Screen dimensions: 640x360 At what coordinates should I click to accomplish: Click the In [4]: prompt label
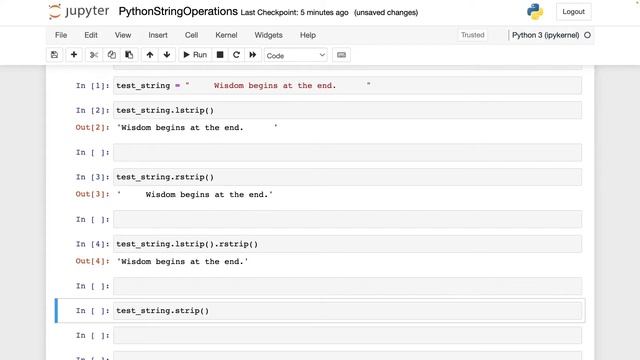pyautogui.click(x=93, y=244)
